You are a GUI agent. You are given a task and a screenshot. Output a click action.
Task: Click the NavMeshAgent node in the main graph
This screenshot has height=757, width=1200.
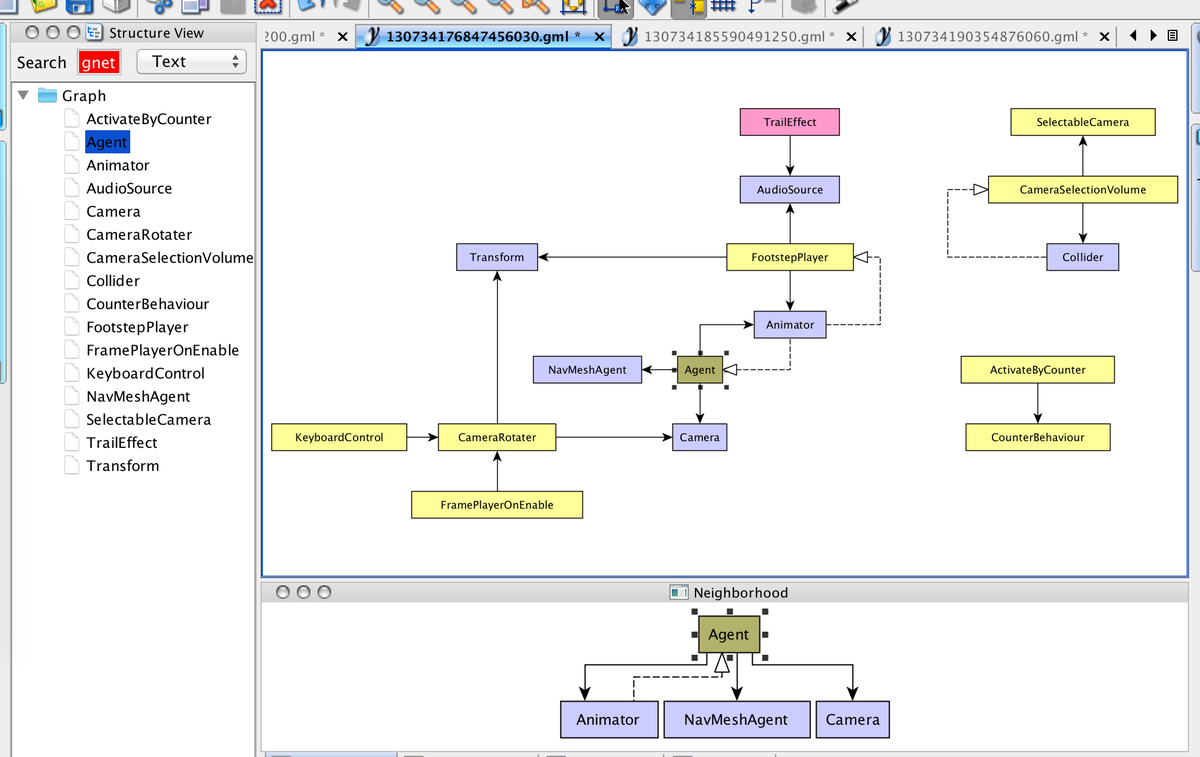(x=587, y=370)
